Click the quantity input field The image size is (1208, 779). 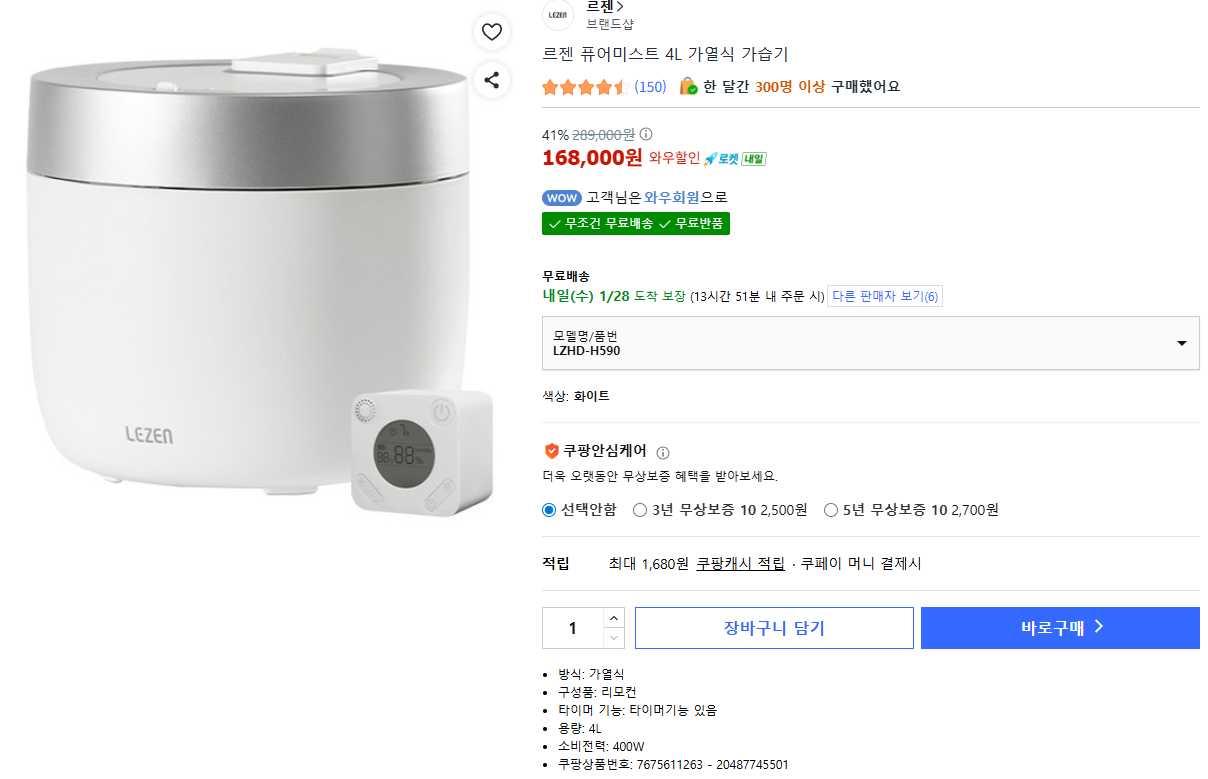(573, 628)
